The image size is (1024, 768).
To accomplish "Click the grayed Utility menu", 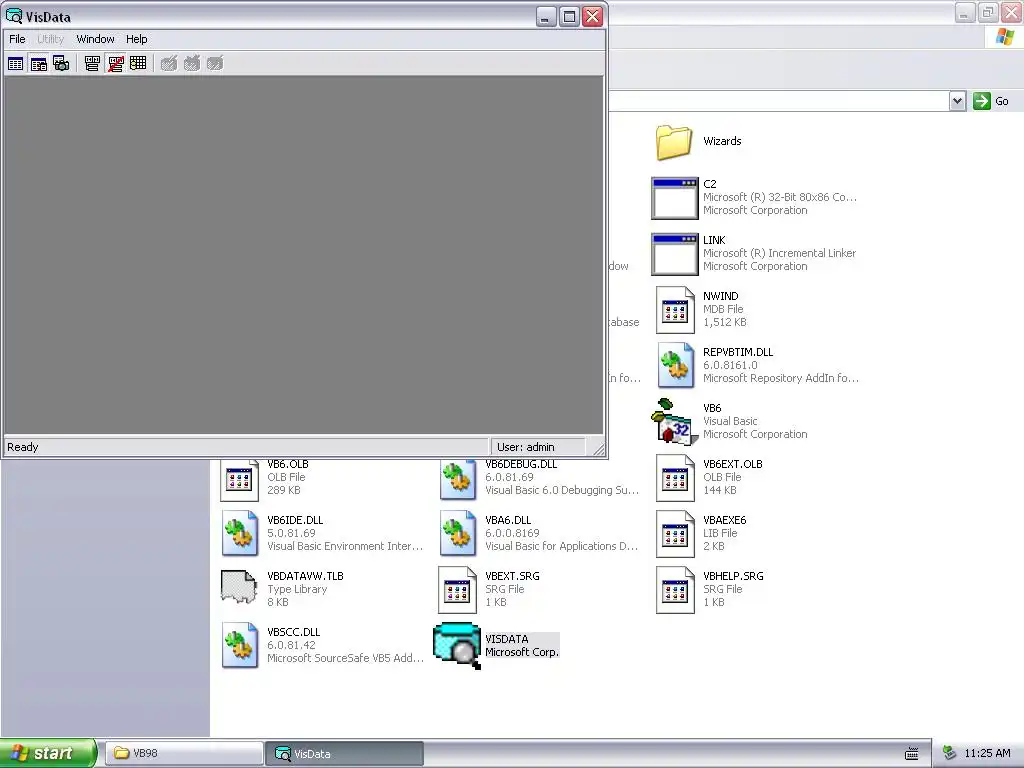I will coord(50,39).
